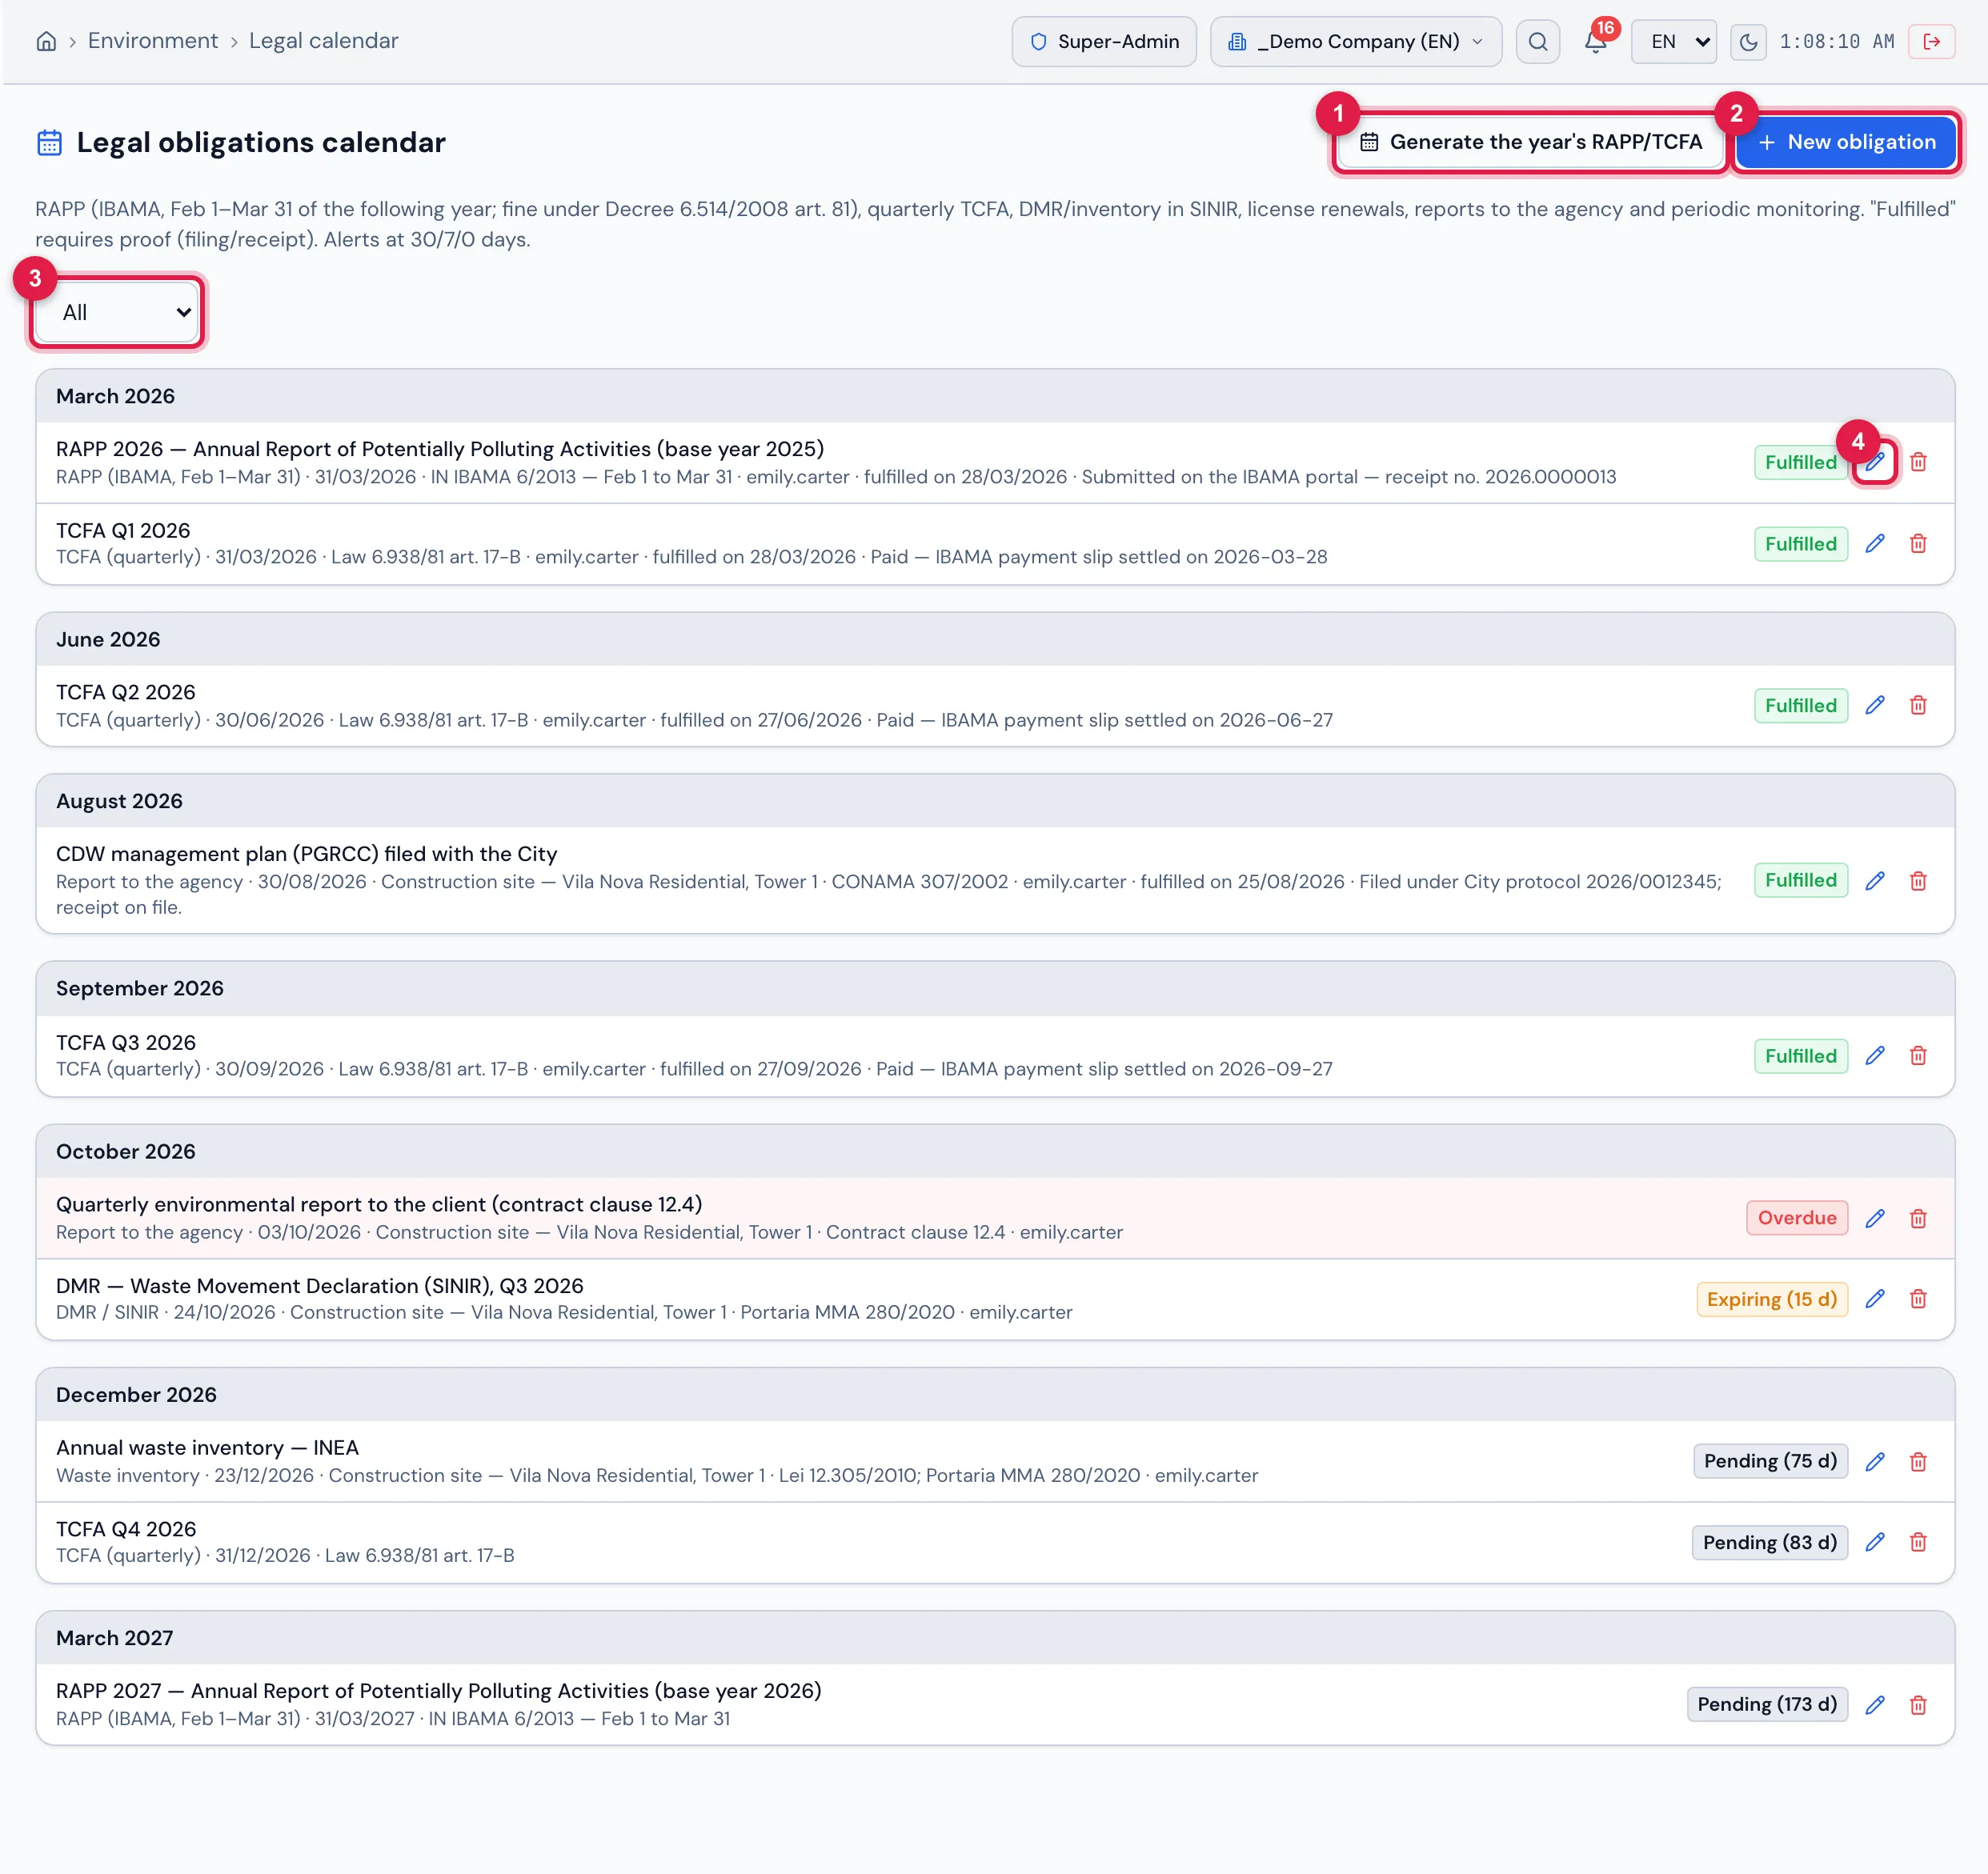Open notifications bell with badge 16
This screenshot has height=1874, width=1988.
click(x=1596, y=41)
